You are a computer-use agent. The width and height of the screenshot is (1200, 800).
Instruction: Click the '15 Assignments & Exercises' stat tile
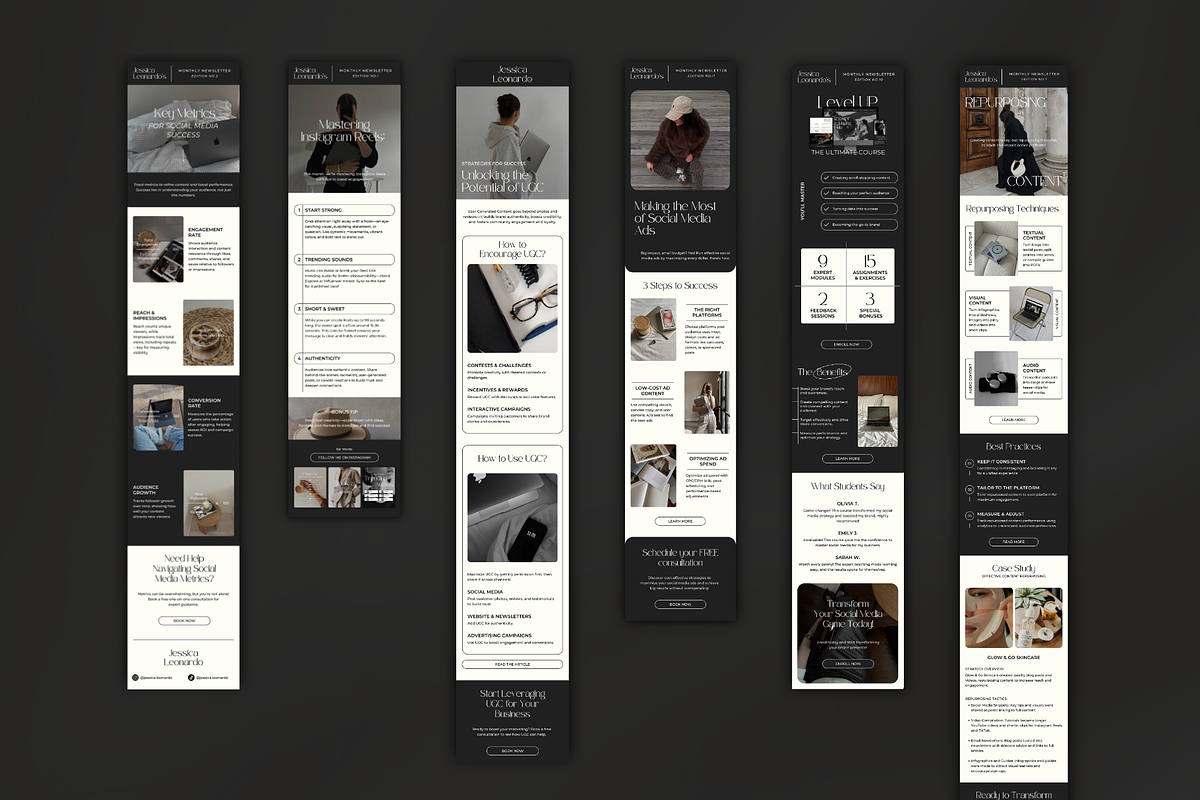(871, 267)
